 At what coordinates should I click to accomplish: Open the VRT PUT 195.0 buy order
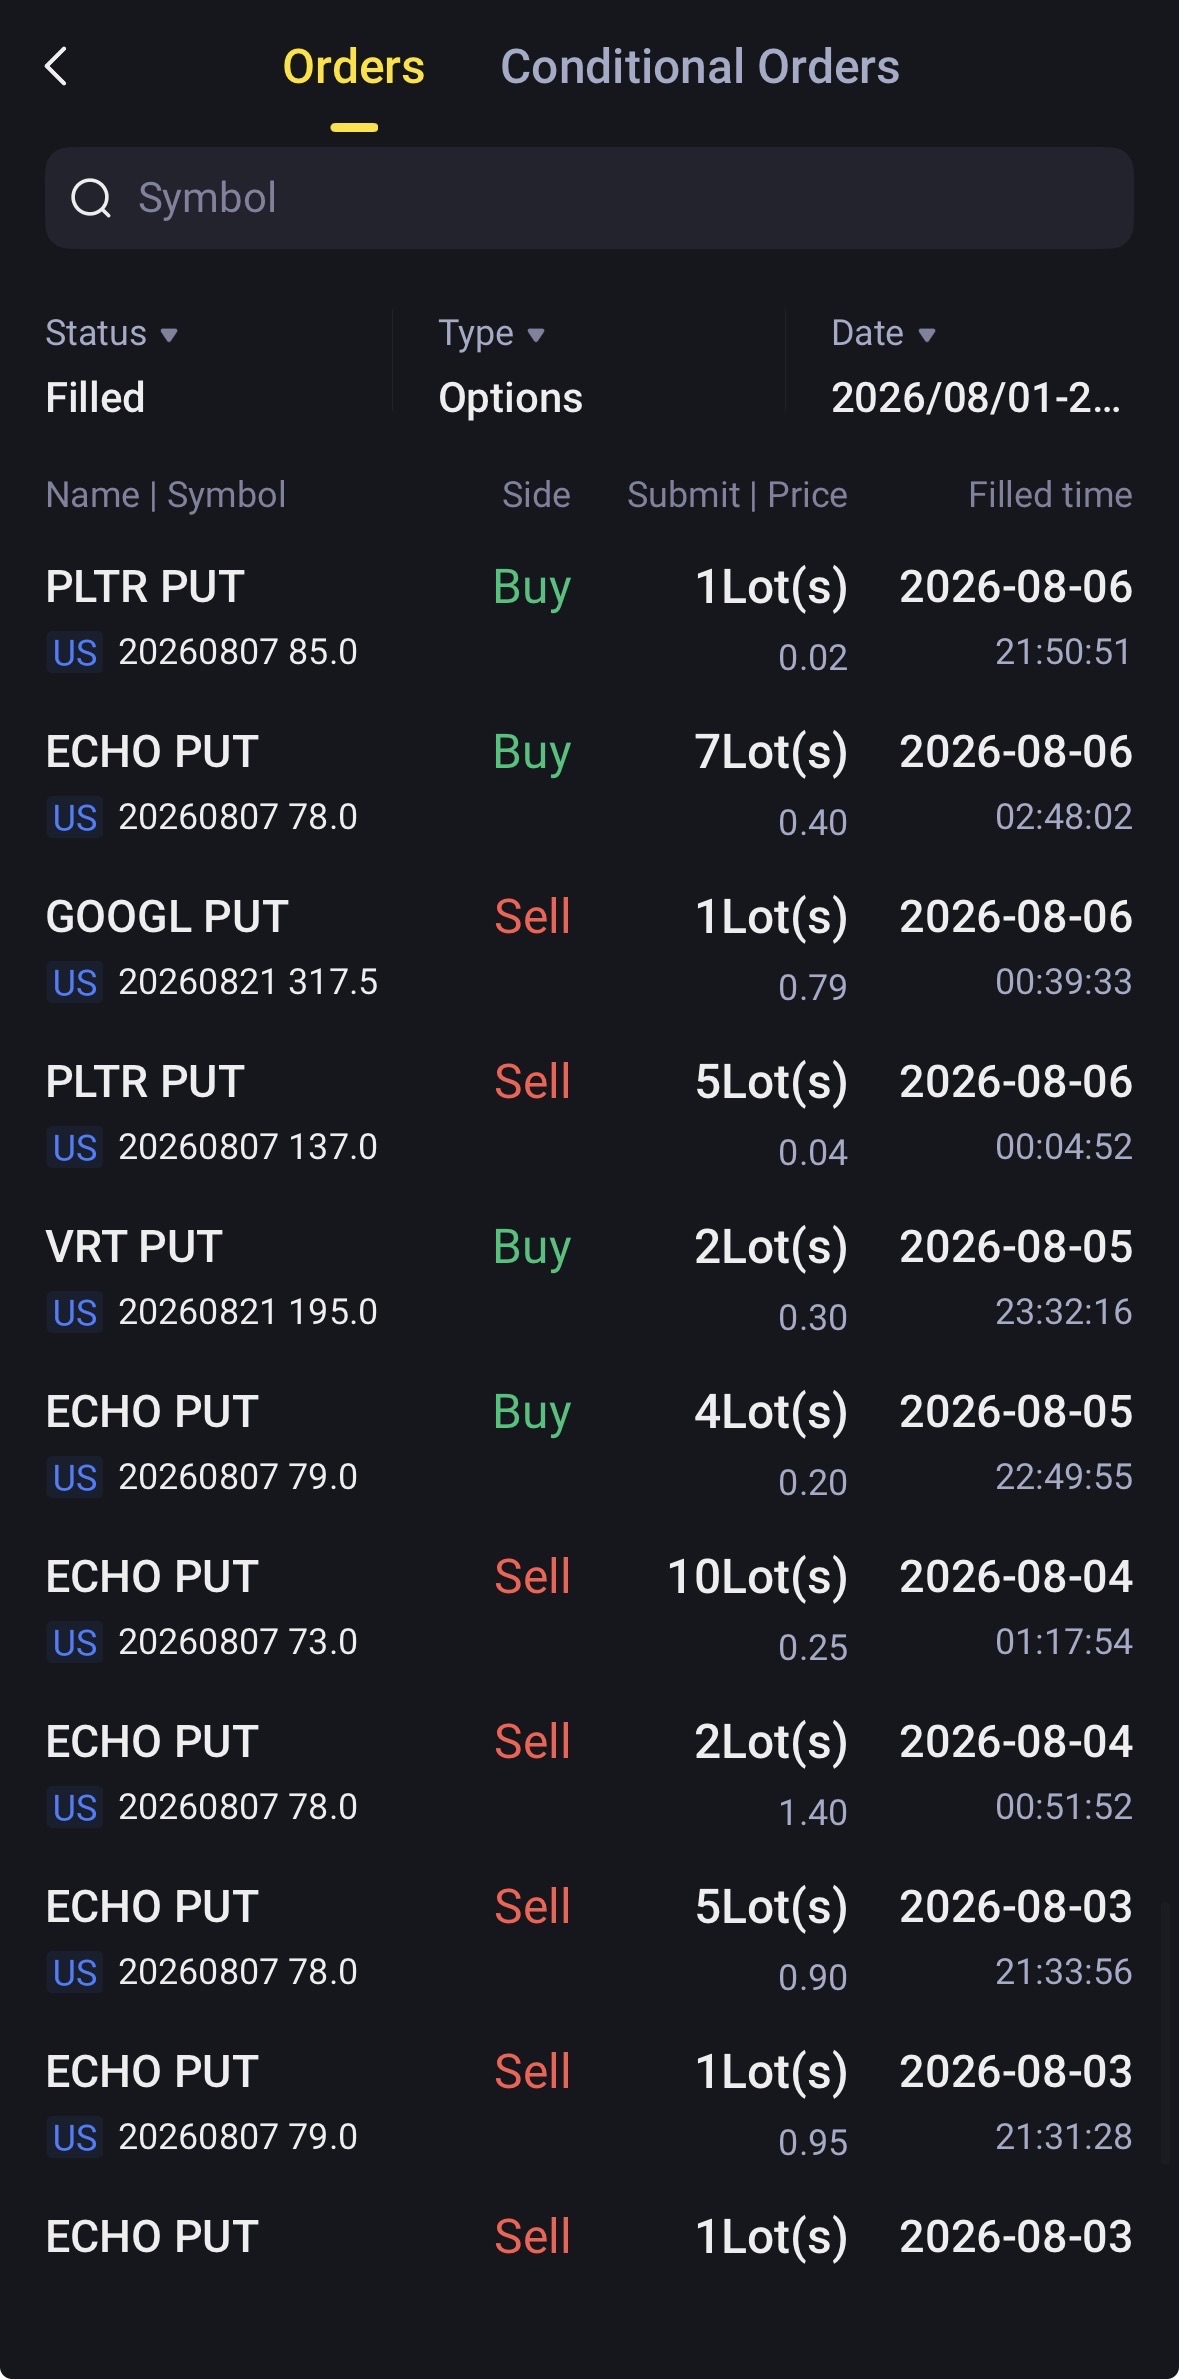589,1279
